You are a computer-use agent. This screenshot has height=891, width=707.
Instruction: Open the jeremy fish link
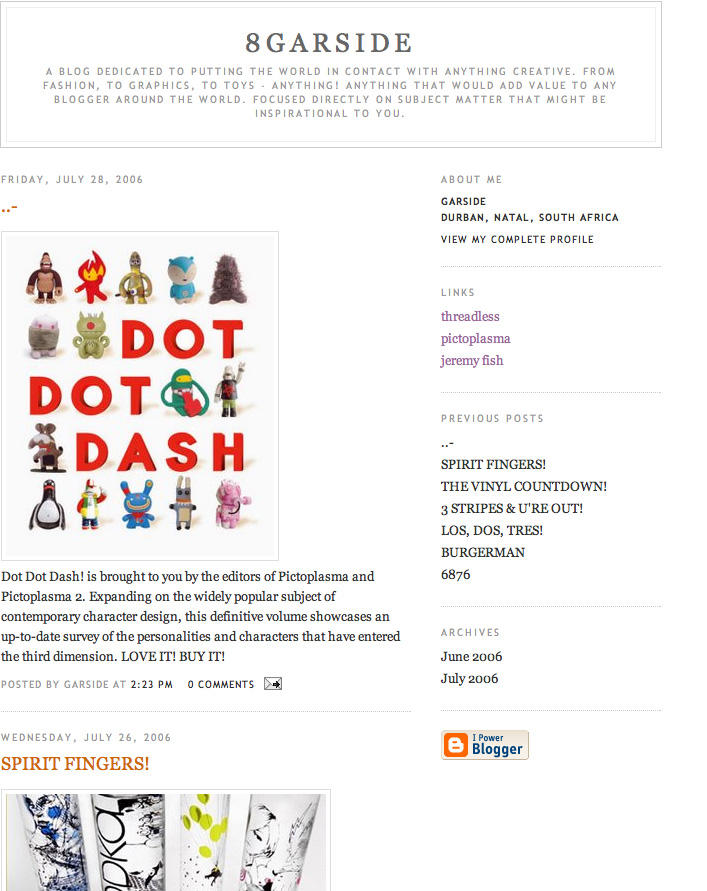472,360
